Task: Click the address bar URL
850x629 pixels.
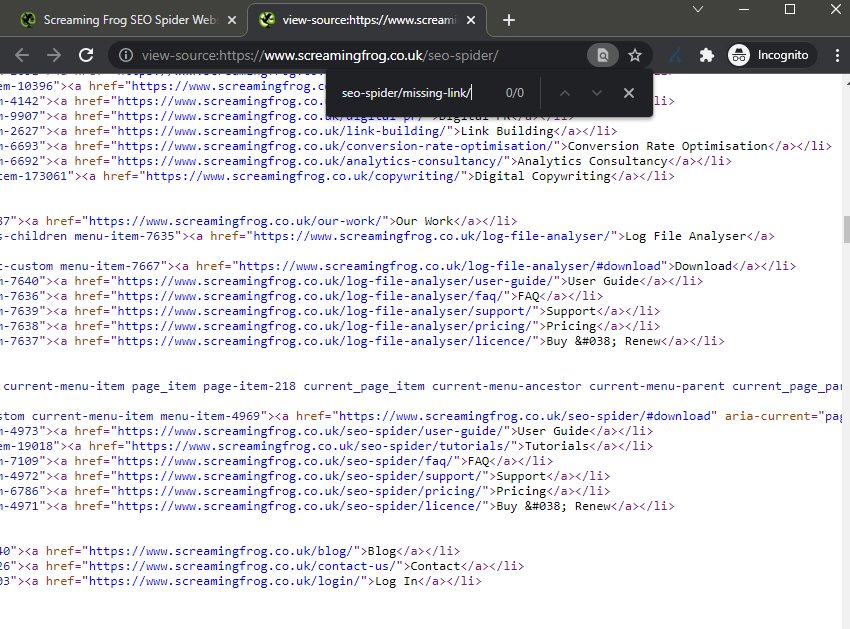Action: [x=320, y=55]
